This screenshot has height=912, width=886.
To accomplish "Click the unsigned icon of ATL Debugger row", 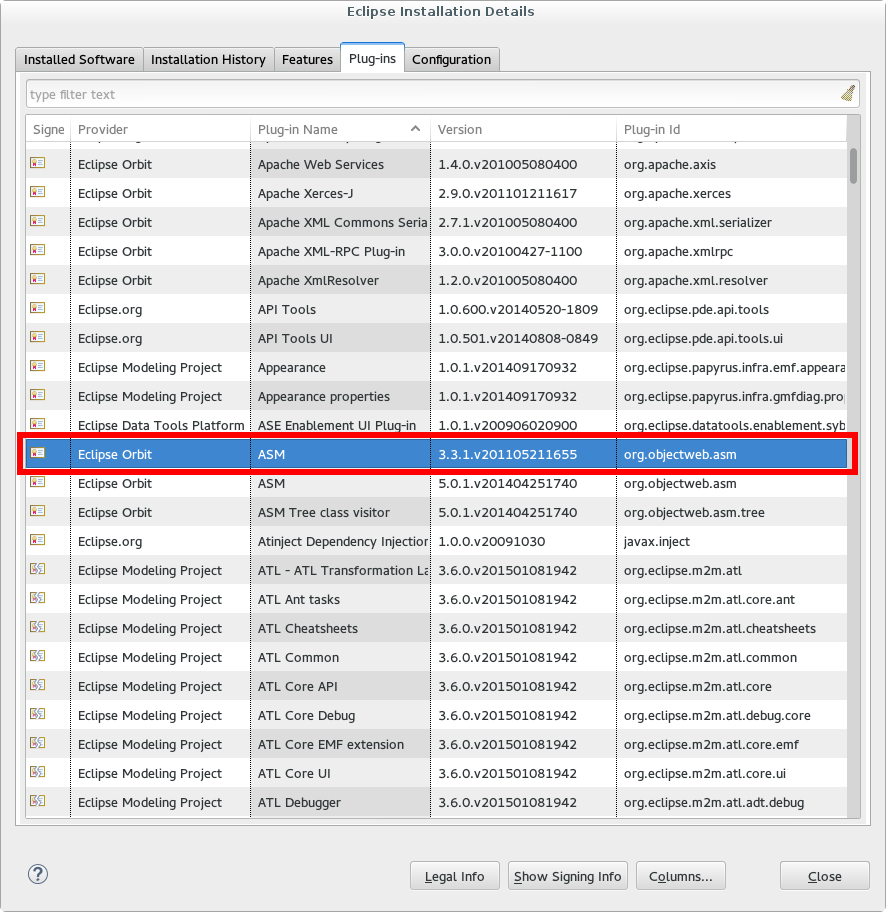I will (38, 801).
